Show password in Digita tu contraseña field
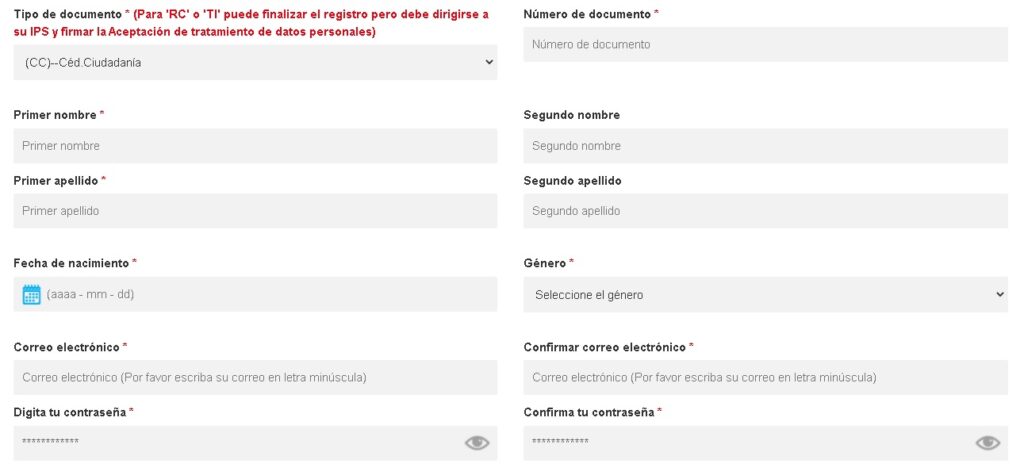This screenshot has height=475, width=1024. 477,443
